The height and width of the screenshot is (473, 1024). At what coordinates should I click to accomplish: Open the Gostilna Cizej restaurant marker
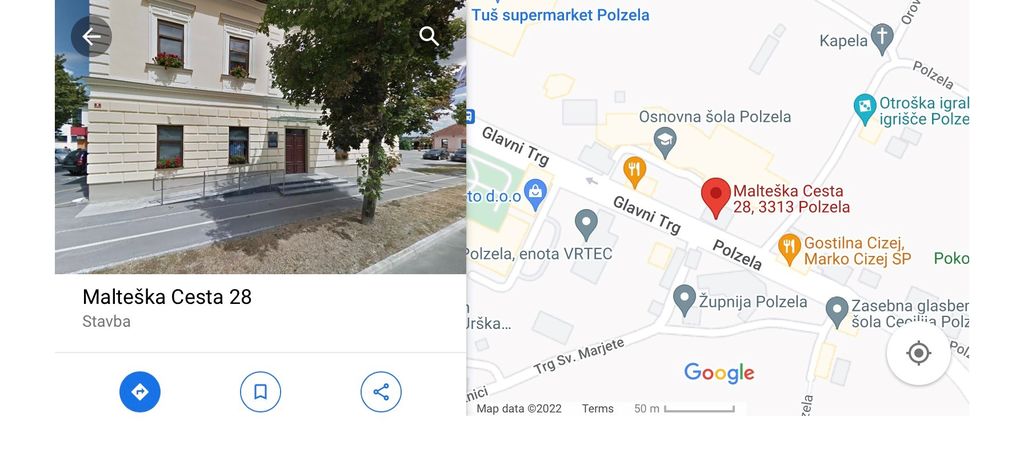point(790,250)
